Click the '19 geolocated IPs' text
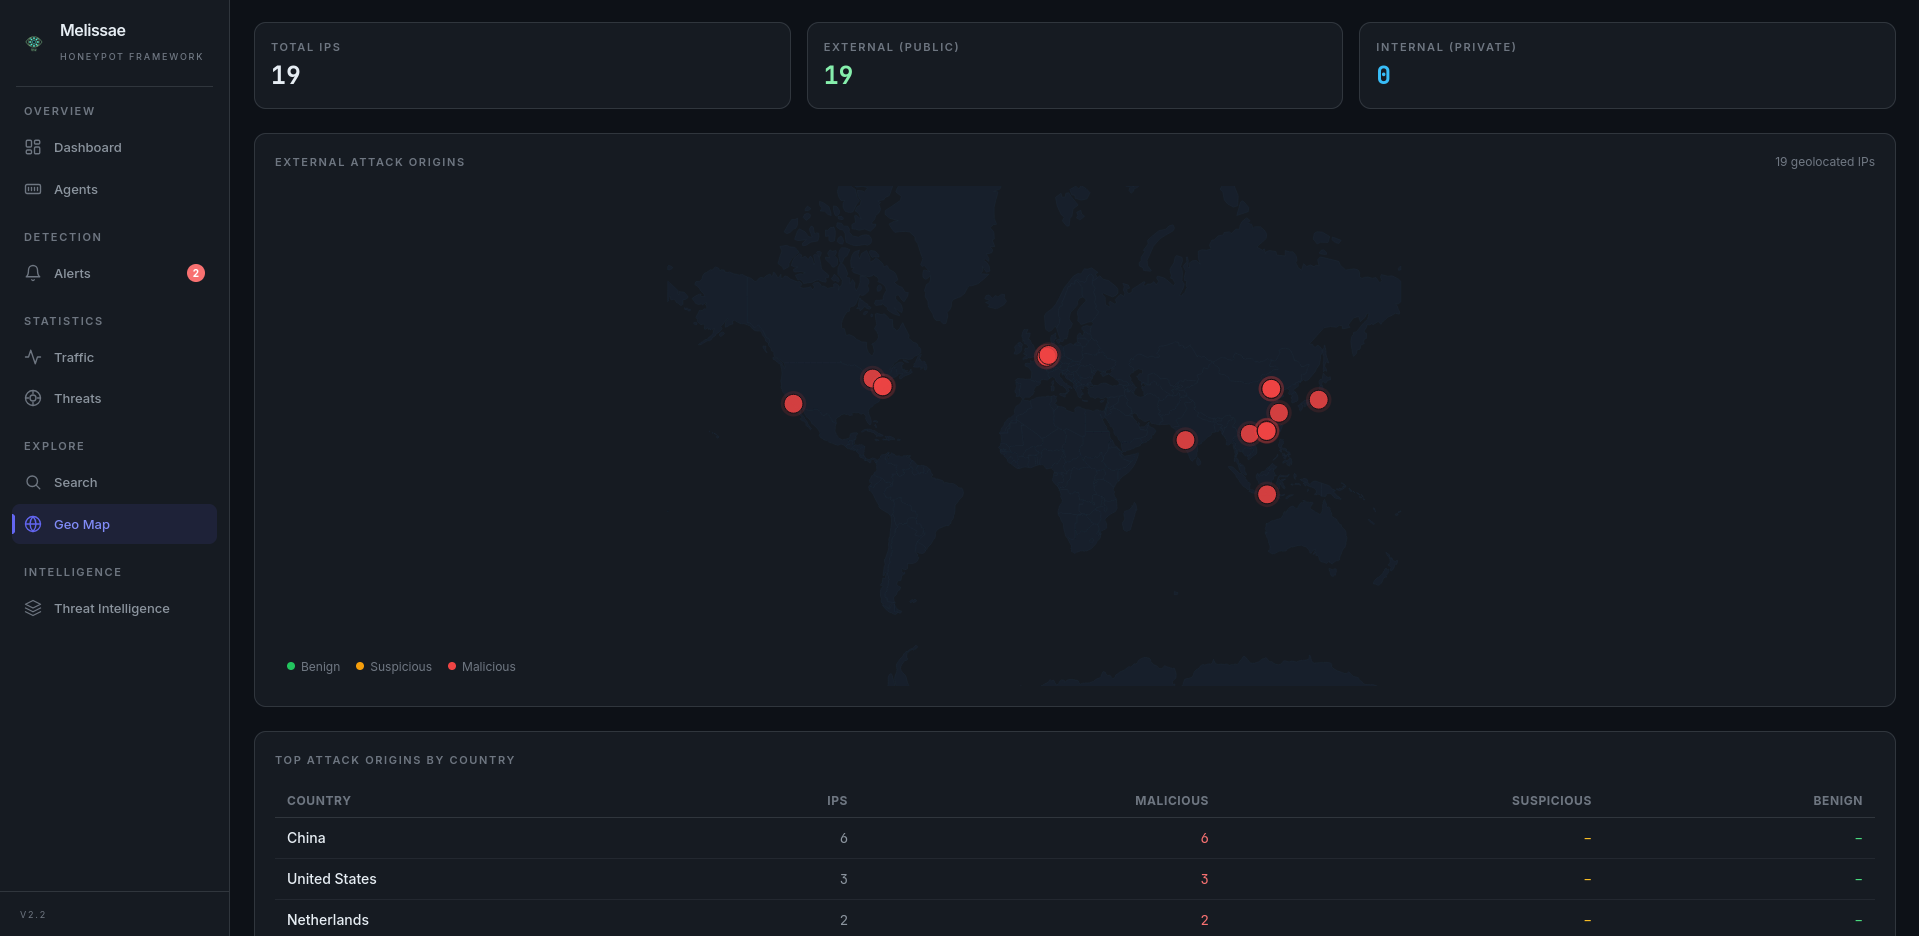 [1825, 162]
